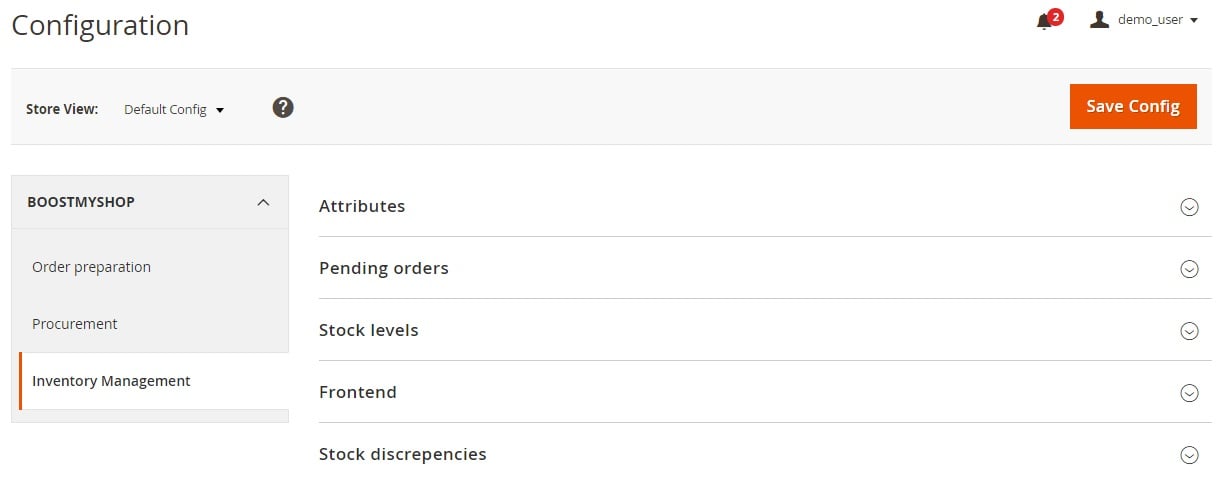Image resolution: width=1225 pixels, height=477 pixels.
Task: Open the Stock levels section title
Action: coord(369,330)
